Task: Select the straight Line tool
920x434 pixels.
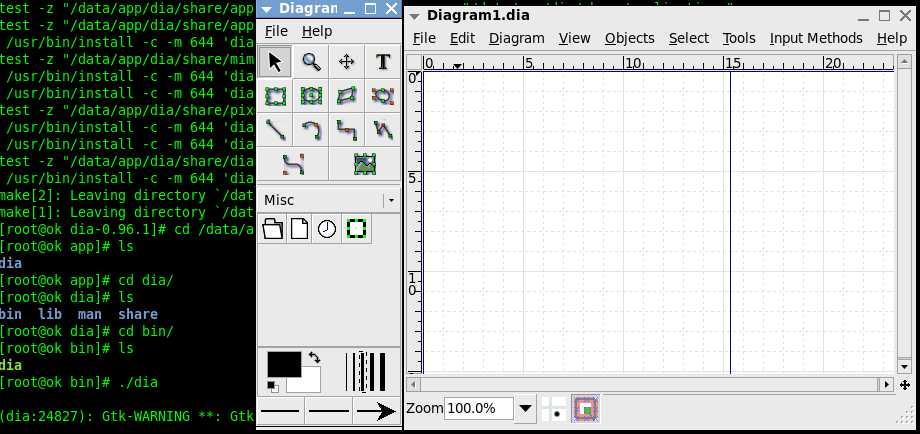Action: 275,130
